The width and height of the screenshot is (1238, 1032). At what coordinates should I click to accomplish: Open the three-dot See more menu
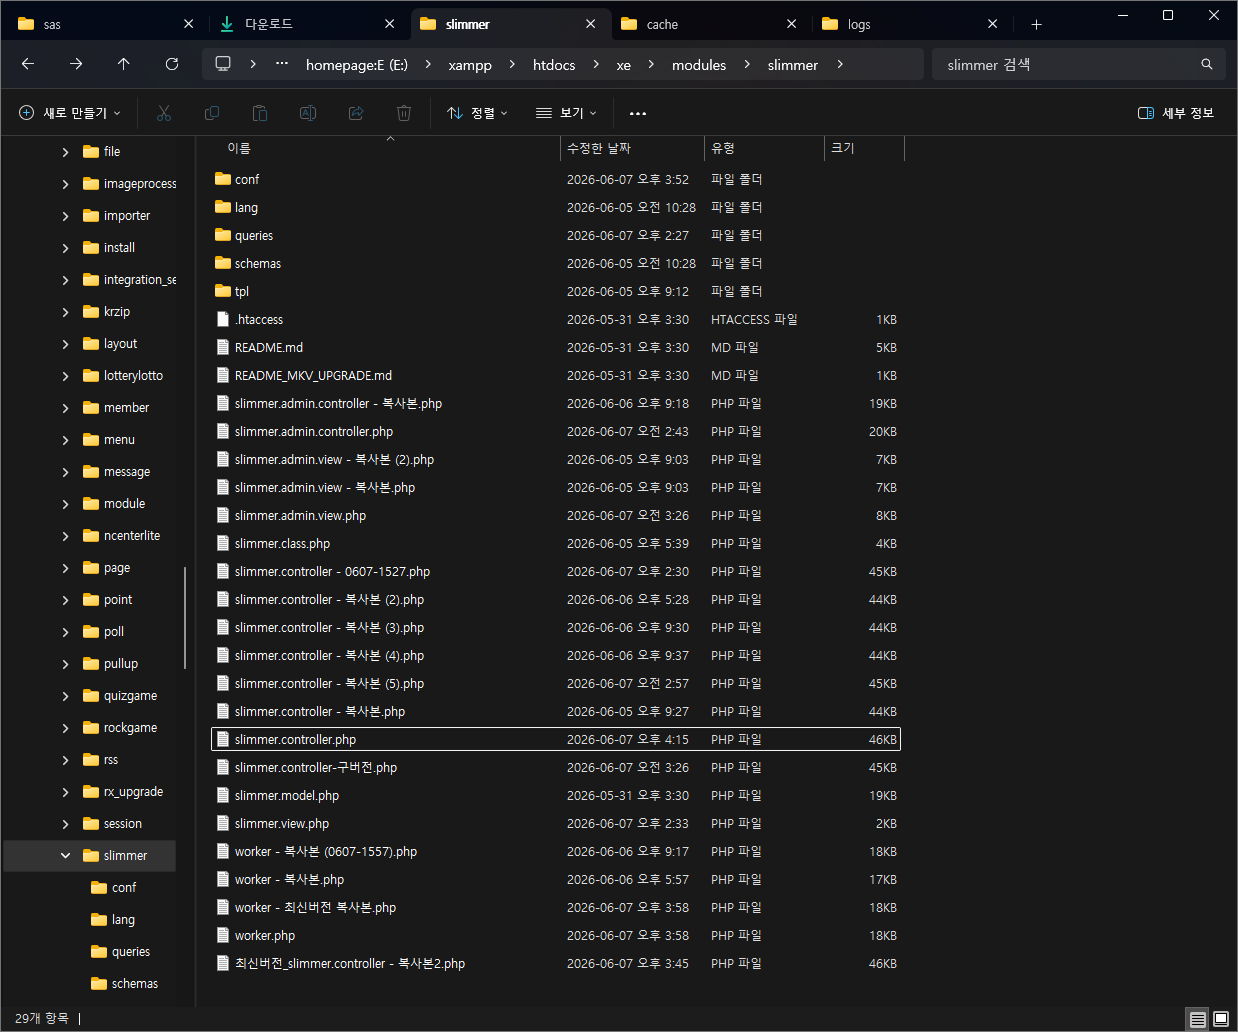coord(638,113)
